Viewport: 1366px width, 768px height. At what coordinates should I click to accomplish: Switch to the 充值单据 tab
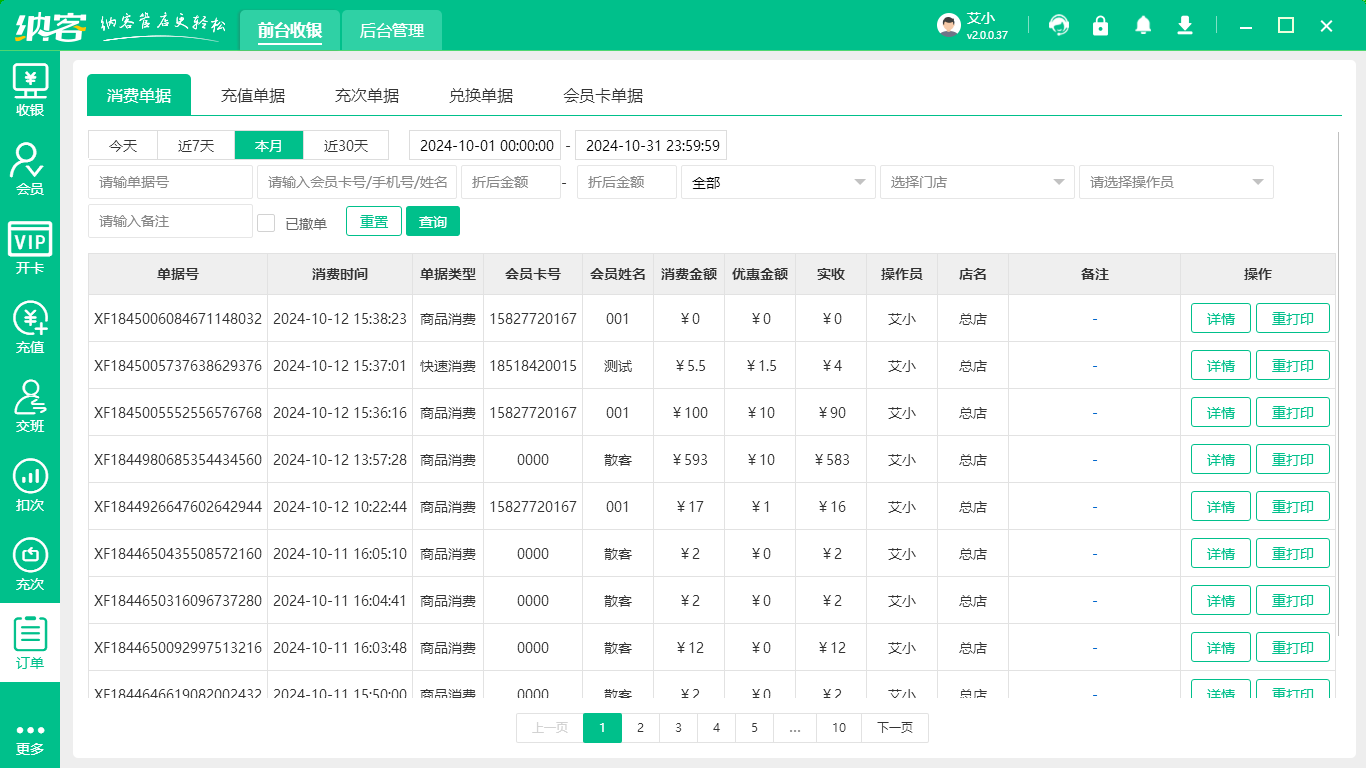click(x=254, y=94)
